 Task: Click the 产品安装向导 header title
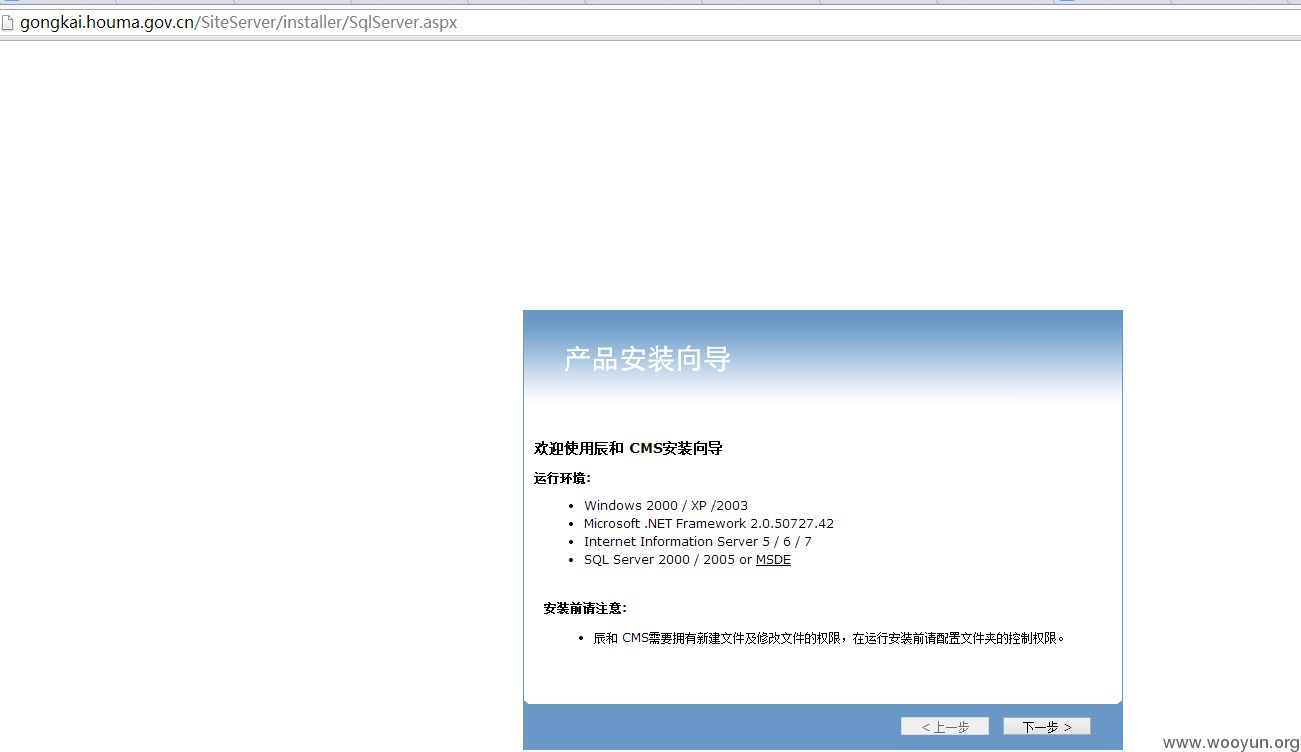(x=647, y=359)
